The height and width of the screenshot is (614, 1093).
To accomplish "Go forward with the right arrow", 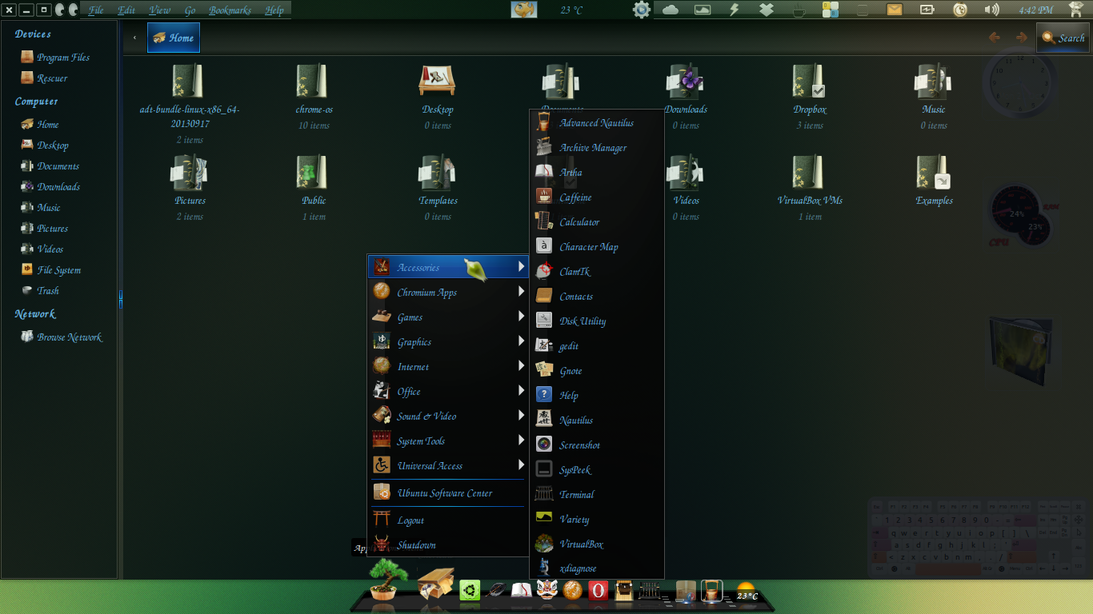I will 1021,38.
